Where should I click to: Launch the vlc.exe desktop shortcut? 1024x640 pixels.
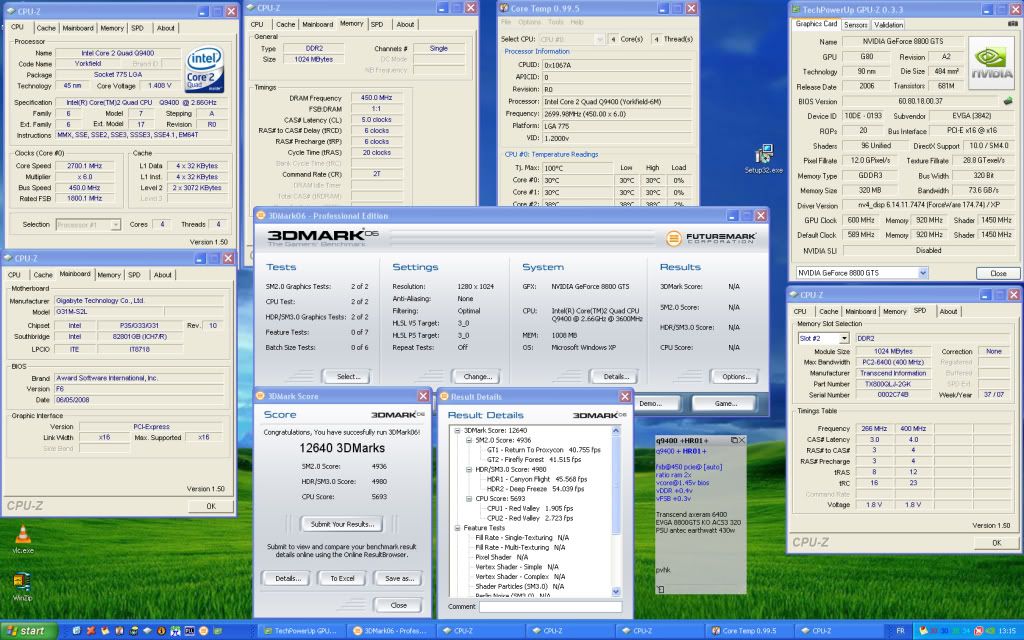pos(22,533)
